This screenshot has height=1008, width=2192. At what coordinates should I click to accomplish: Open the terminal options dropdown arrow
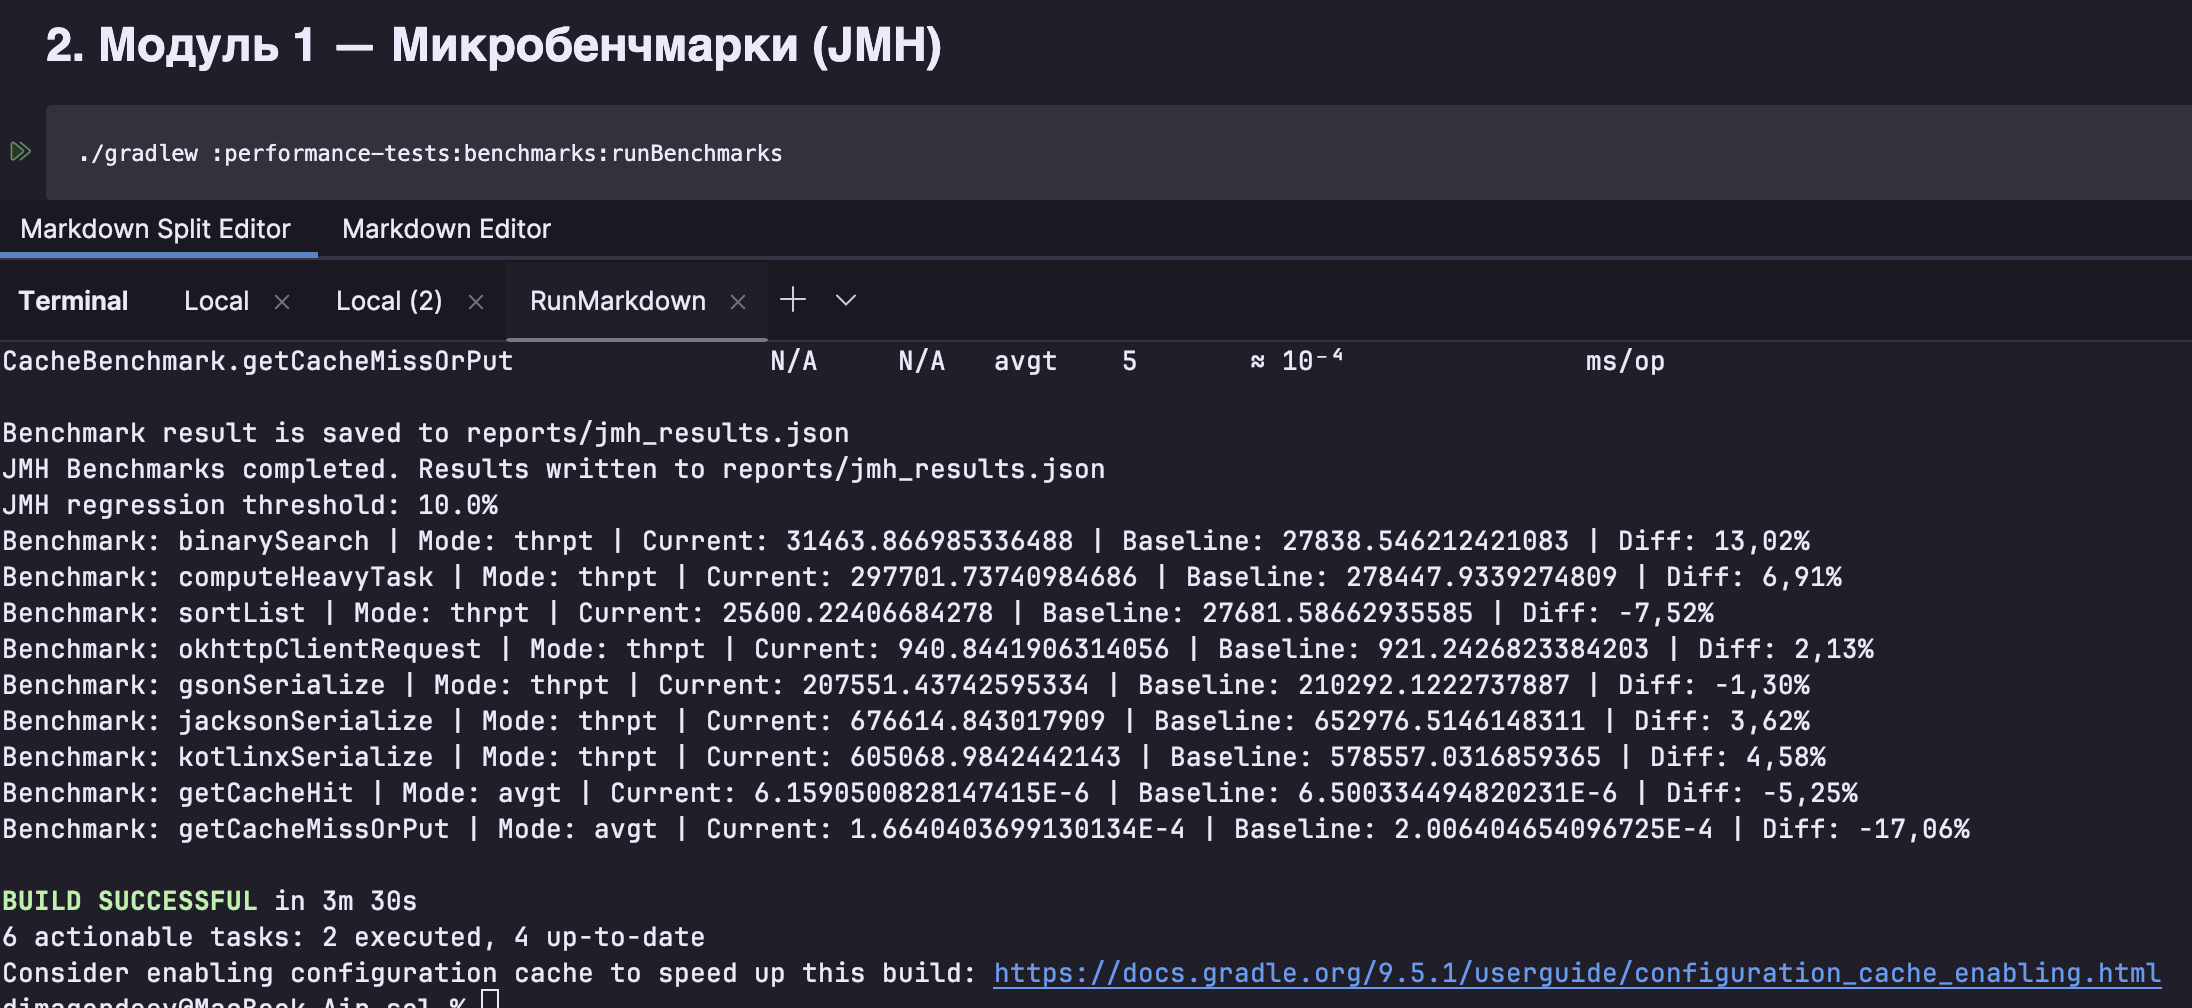846,300
